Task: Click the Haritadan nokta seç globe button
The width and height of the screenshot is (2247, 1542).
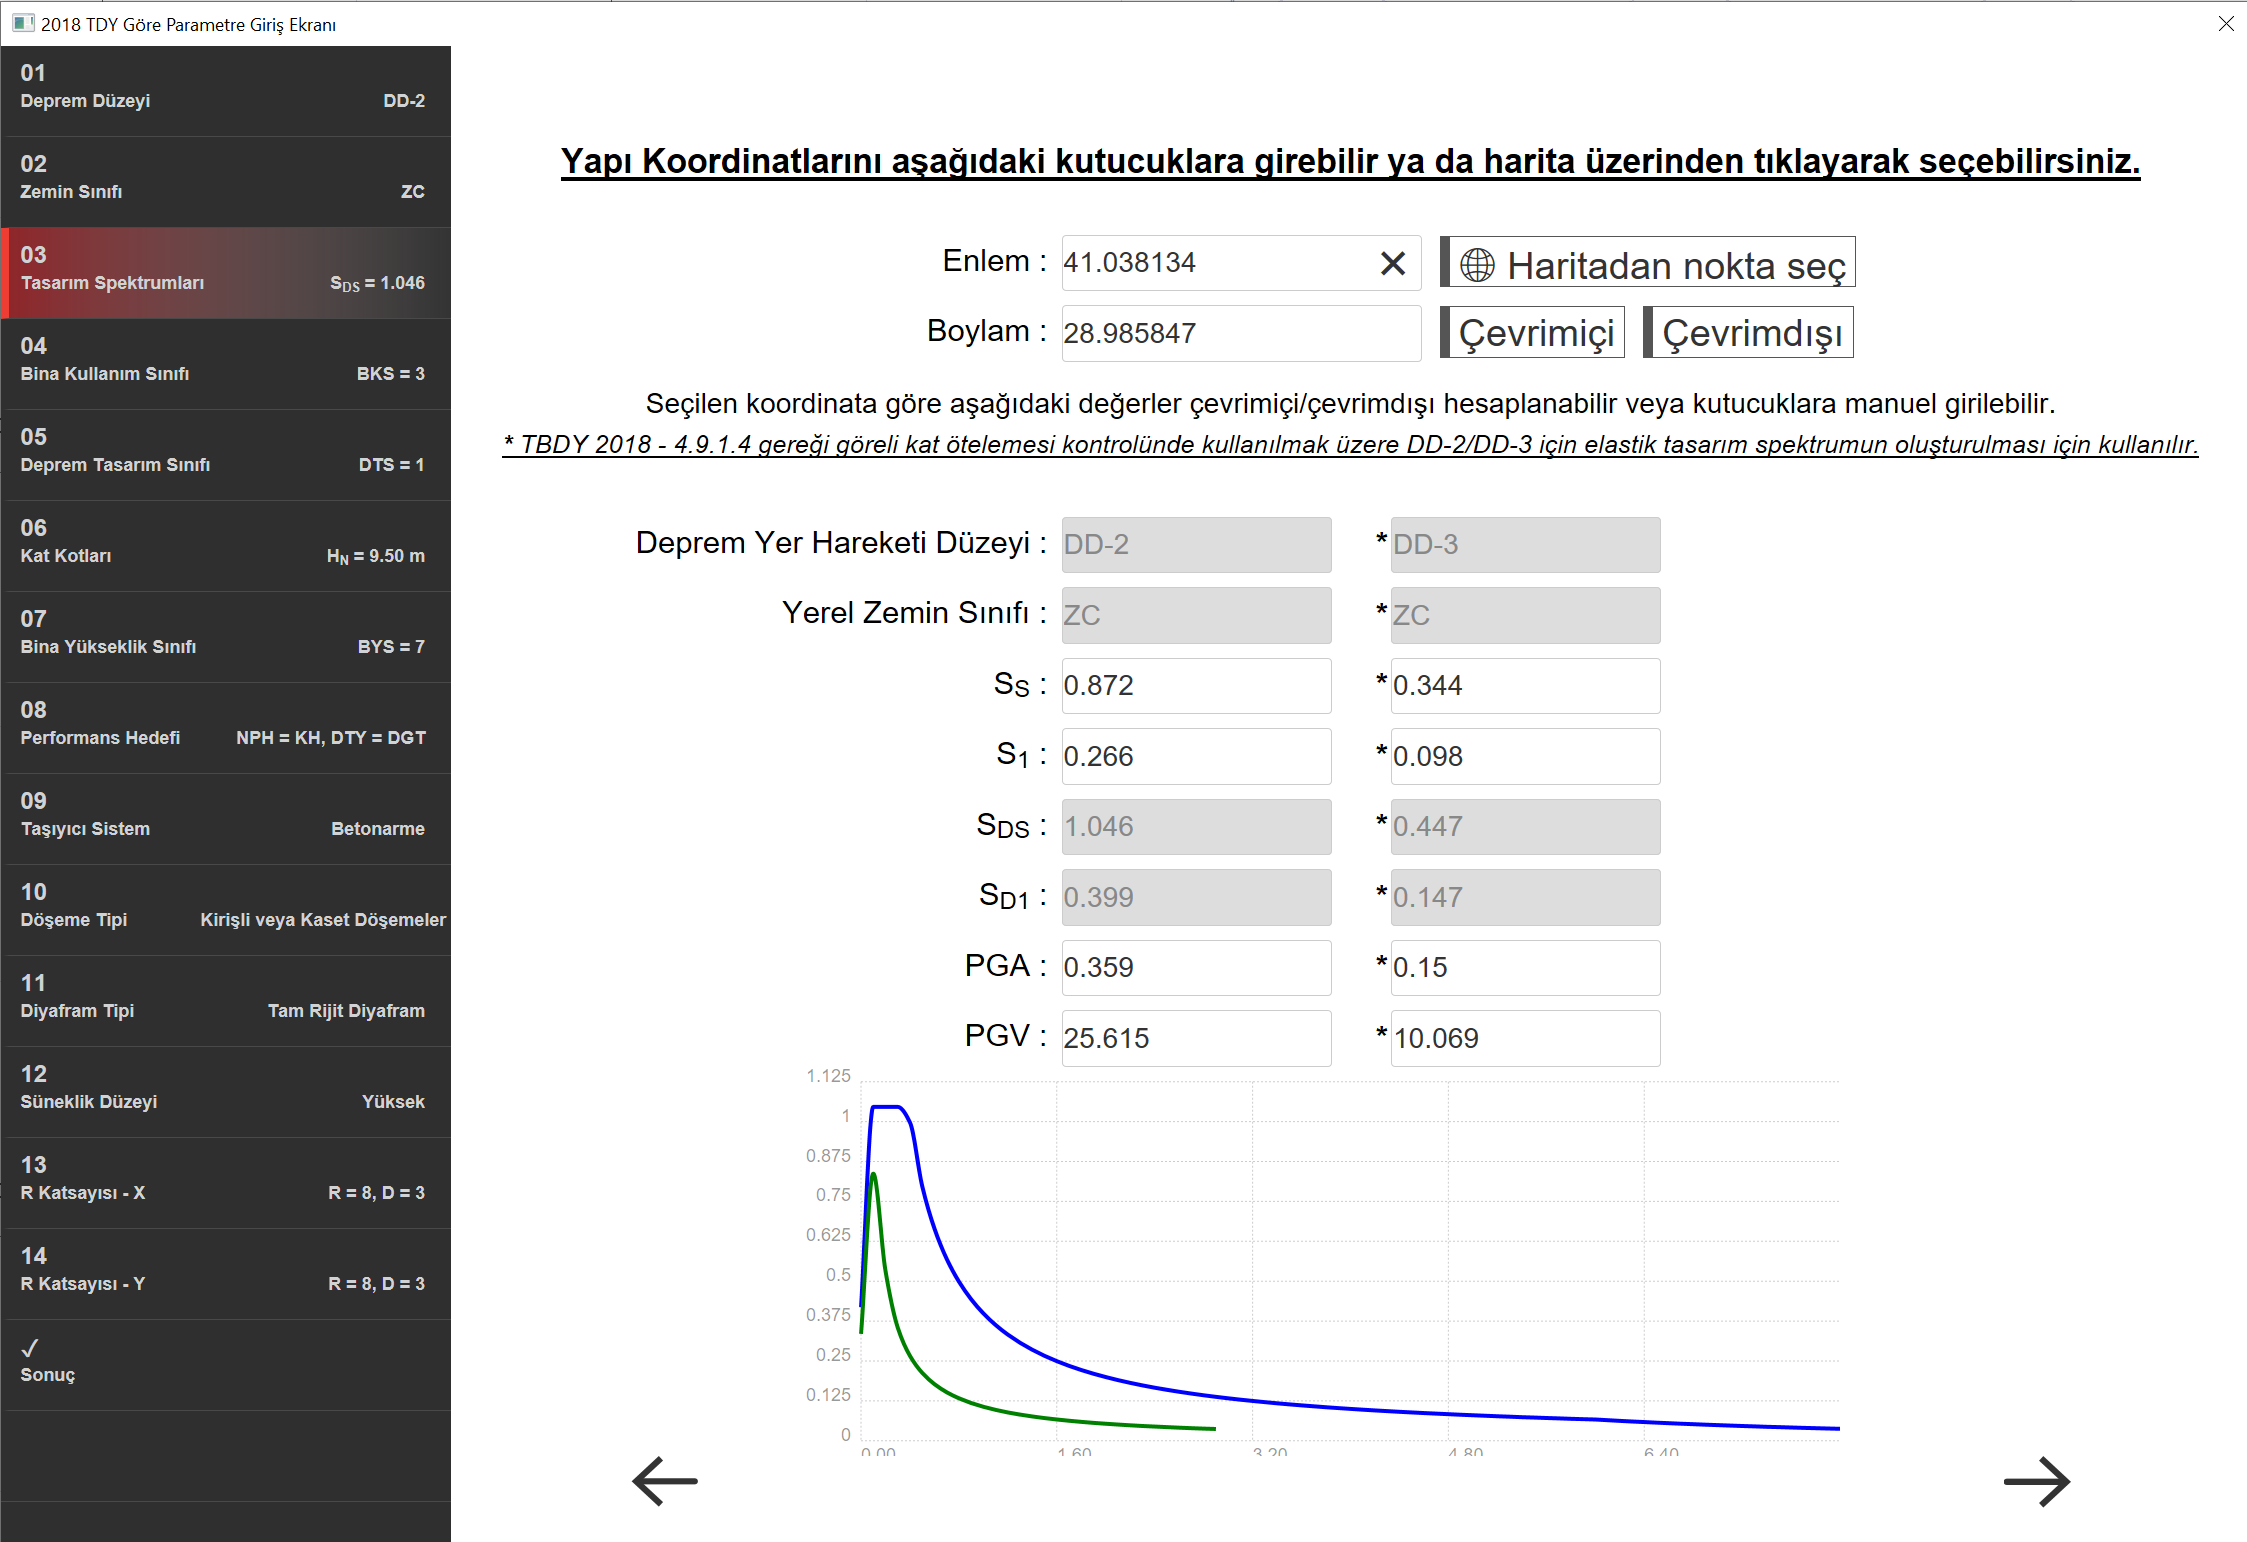Action: coord(1648,264)
